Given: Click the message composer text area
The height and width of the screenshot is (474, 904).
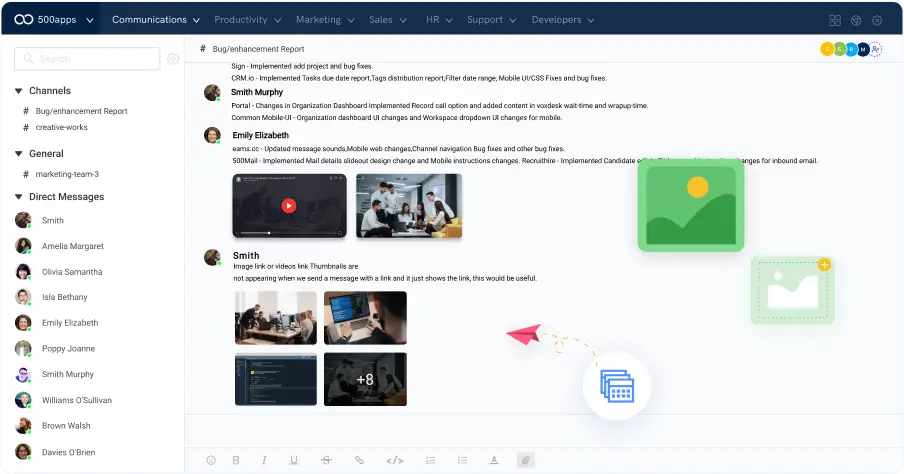Looking at the screenshot, I should click(543, 431).
